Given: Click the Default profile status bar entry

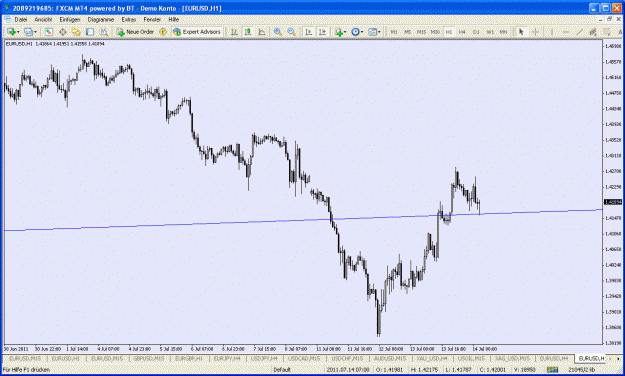Looking at the screenshot, I should click(282, 370).
